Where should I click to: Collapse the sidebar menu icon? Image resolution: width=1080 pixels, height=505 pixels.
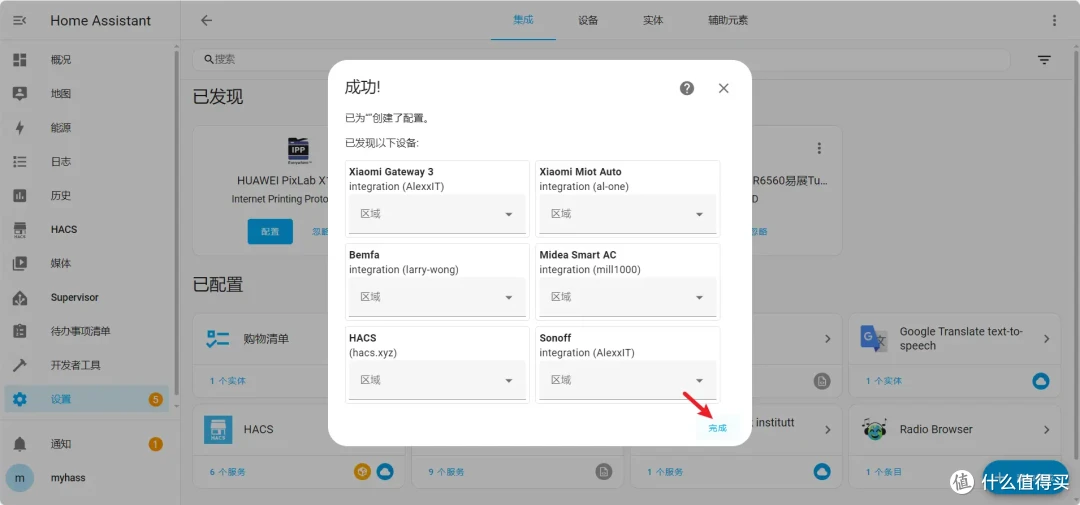[20, 21]
